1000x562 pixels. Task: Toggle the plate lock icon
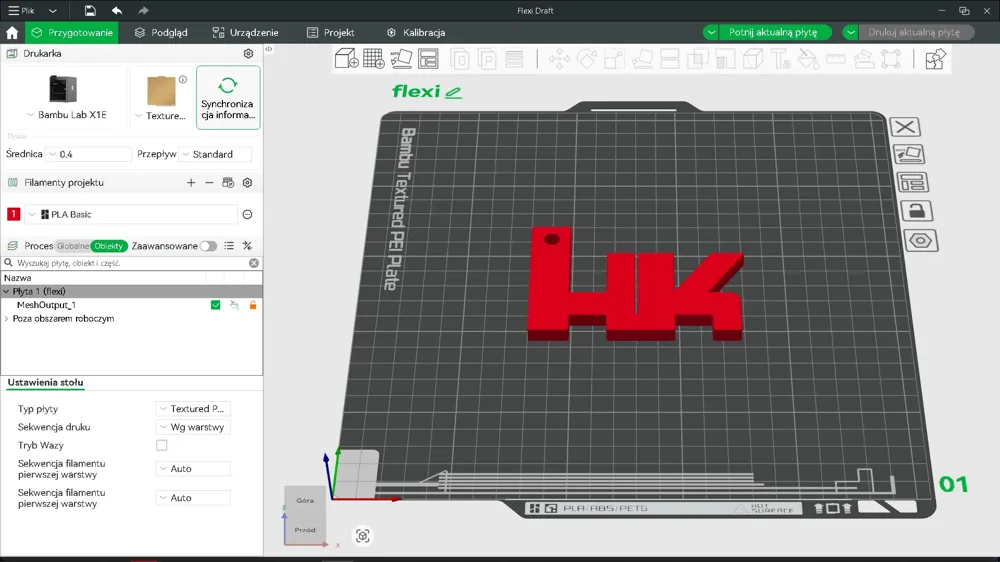tap(916, 211)
